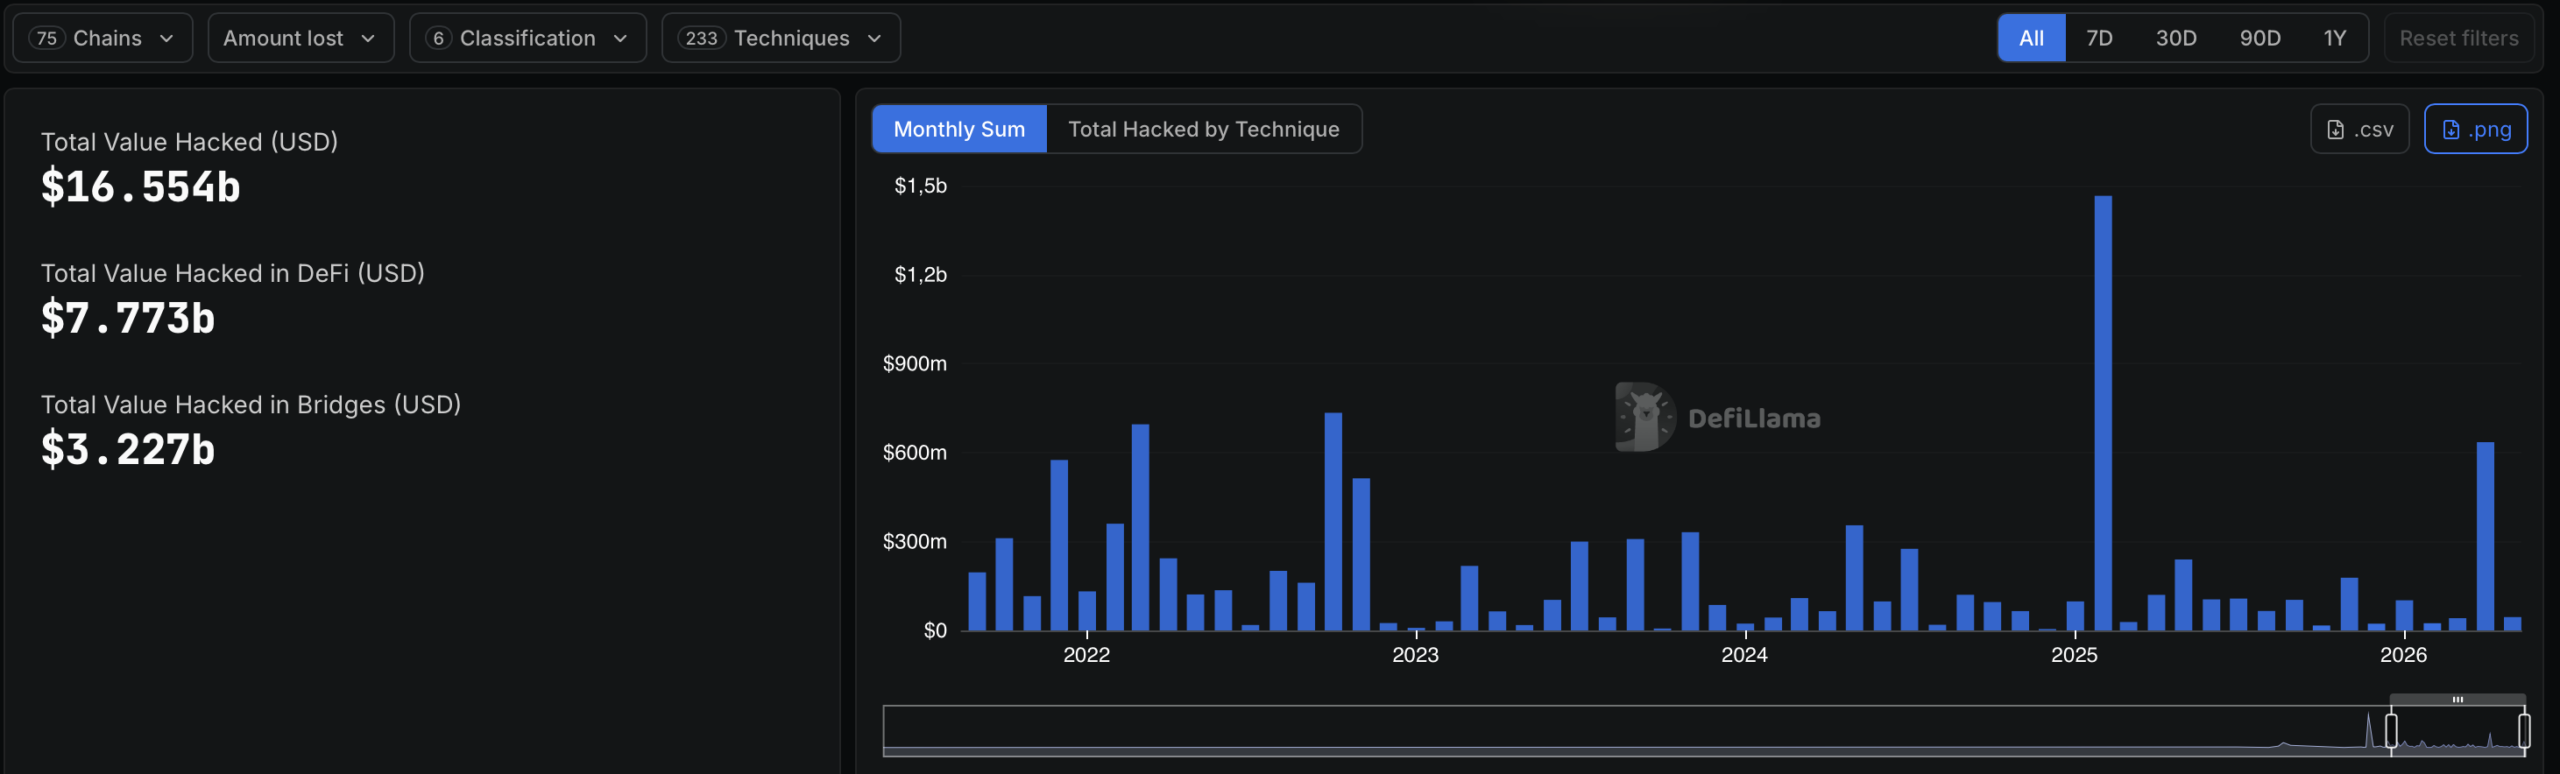
Task: Open the Chains filter dropdown
Action: click(102, 38)
